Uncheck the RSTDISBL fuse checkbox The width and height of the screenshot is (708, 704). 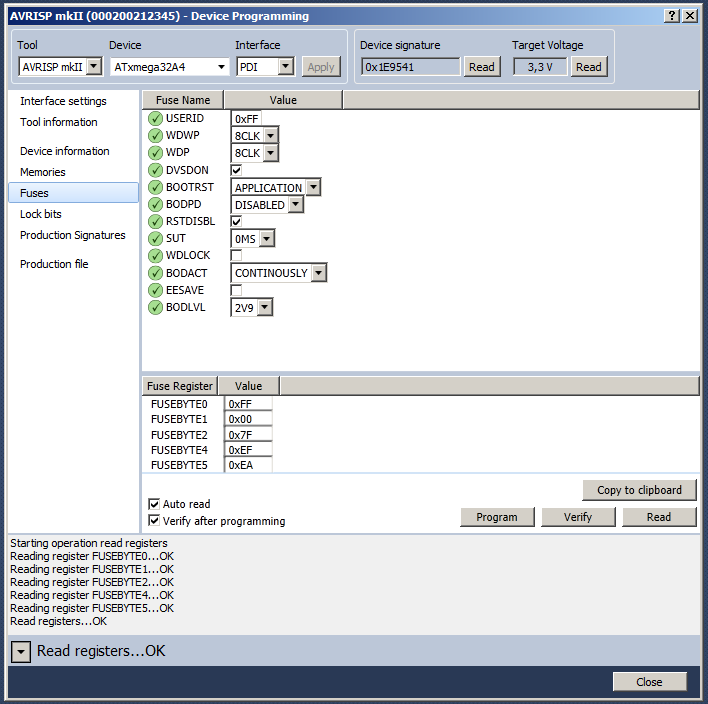pos(236,221)
